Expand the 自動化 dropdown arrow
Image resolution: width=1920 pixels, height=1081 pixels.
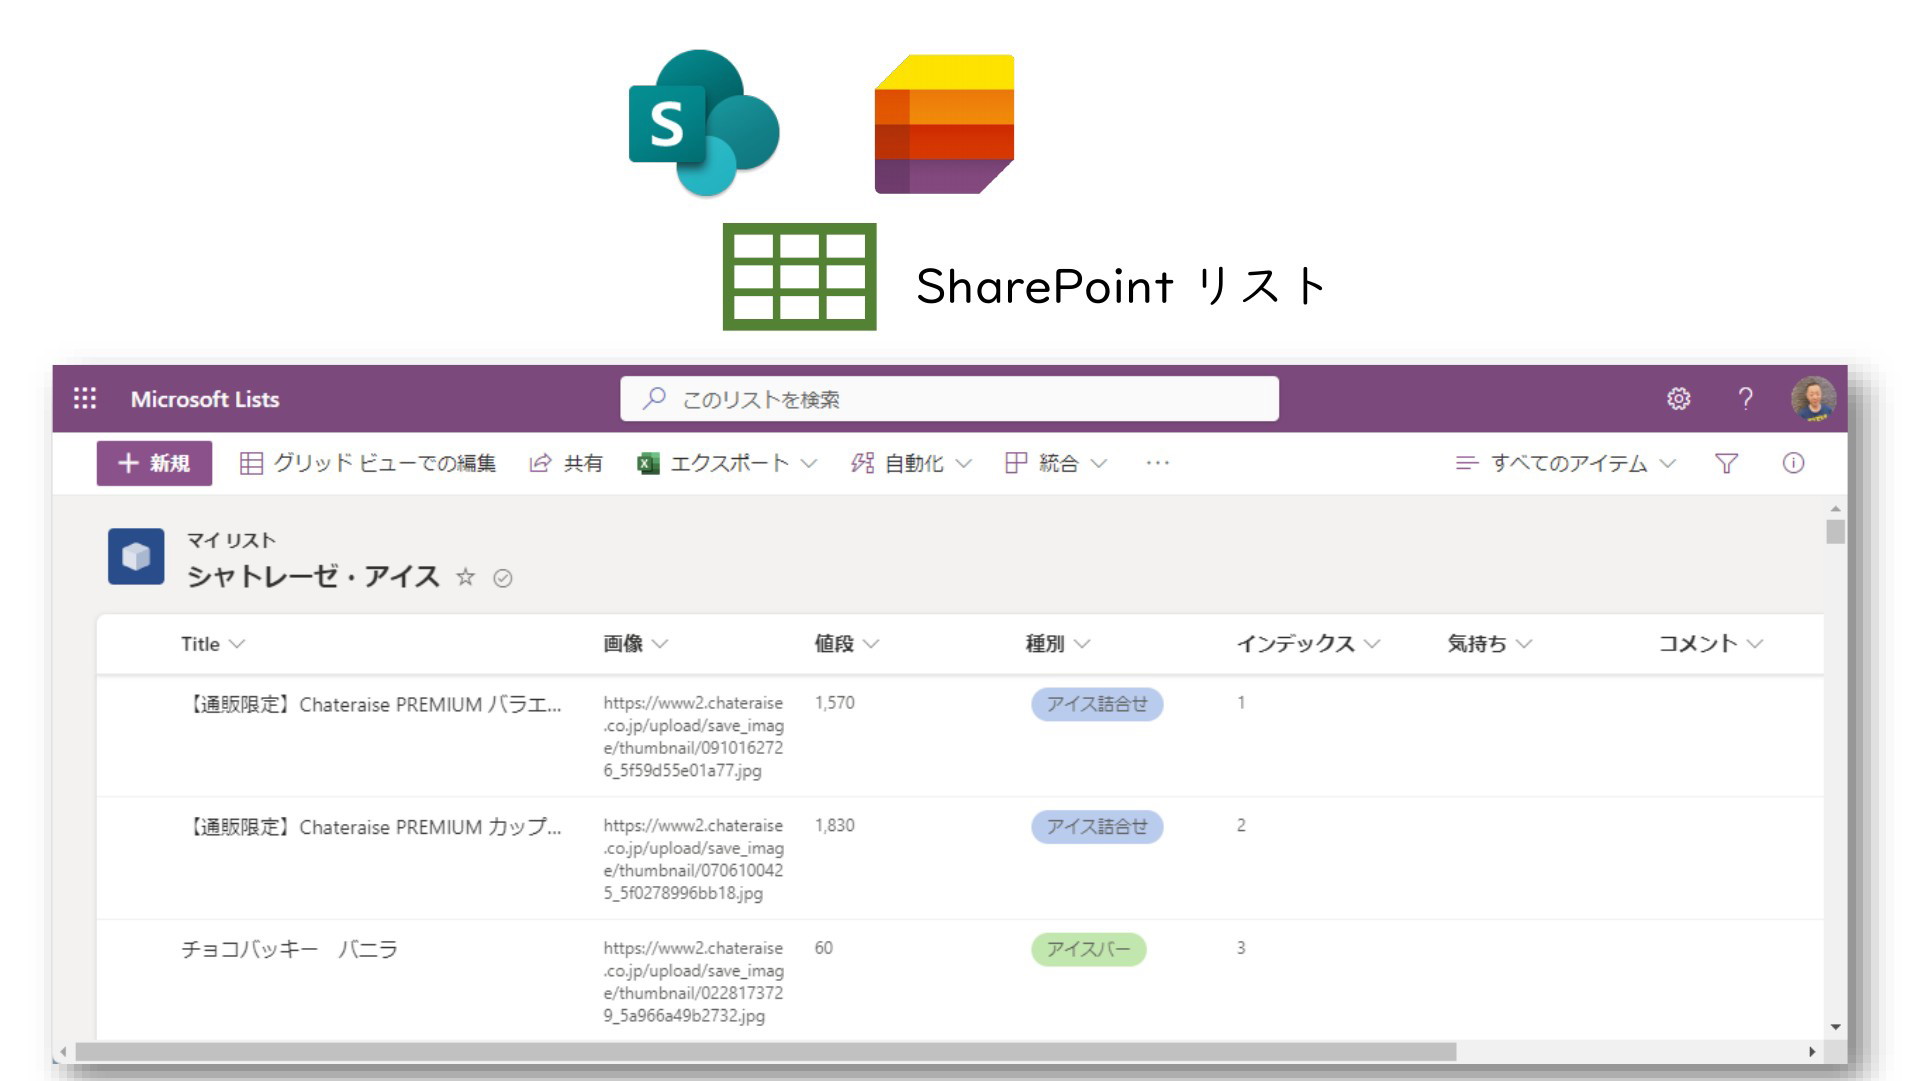pyautogui.click(x=963, y=463)
